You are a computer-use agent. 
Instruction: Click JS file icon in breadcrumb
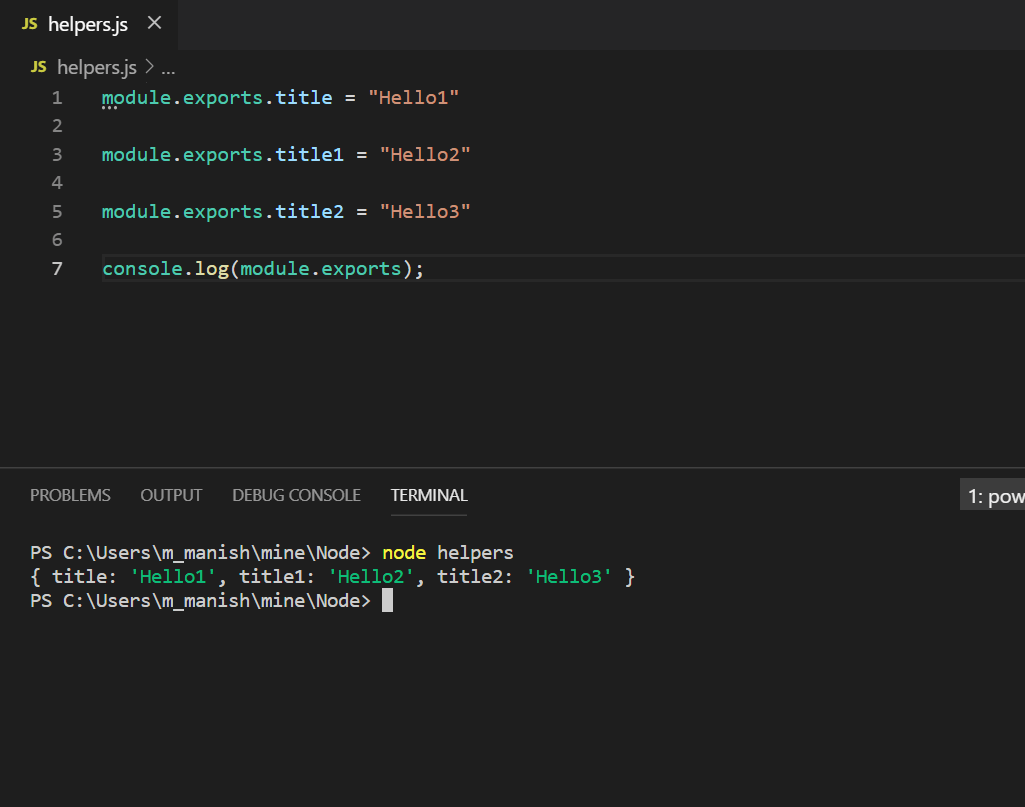pyautogui.click(x=39, y=67)
